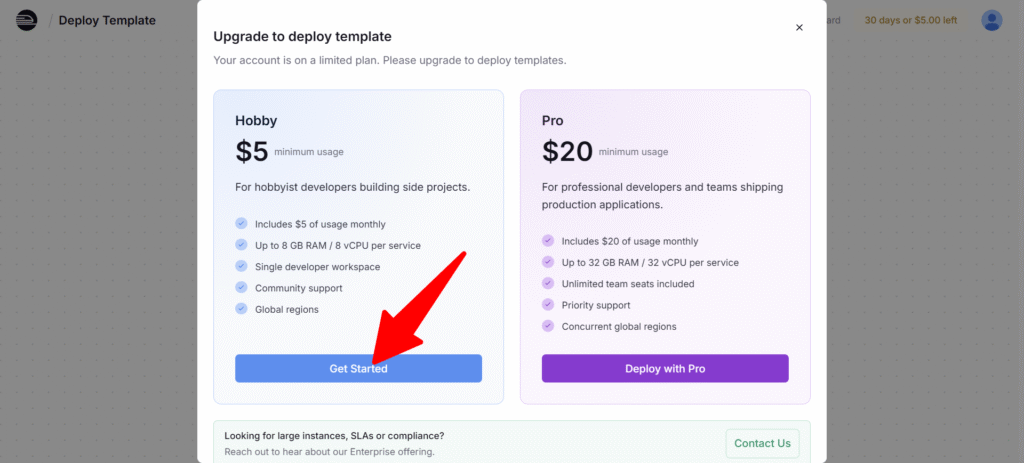Click the Contact Us button
The width and height of the screenshot is (1024, 463).
[x=762, y=443]
